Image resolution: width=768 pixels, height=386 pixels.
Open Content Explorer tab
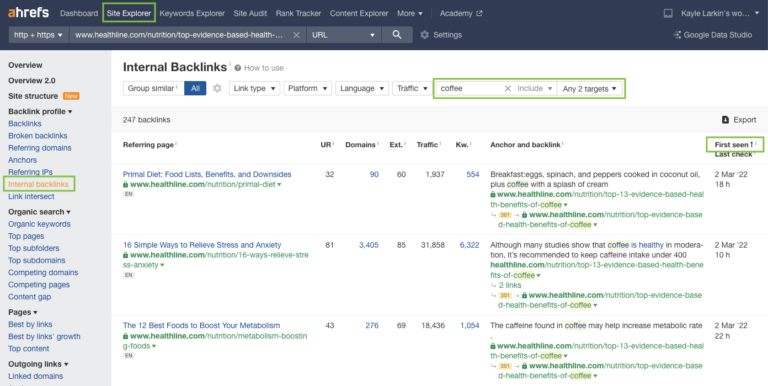point(359,13)
